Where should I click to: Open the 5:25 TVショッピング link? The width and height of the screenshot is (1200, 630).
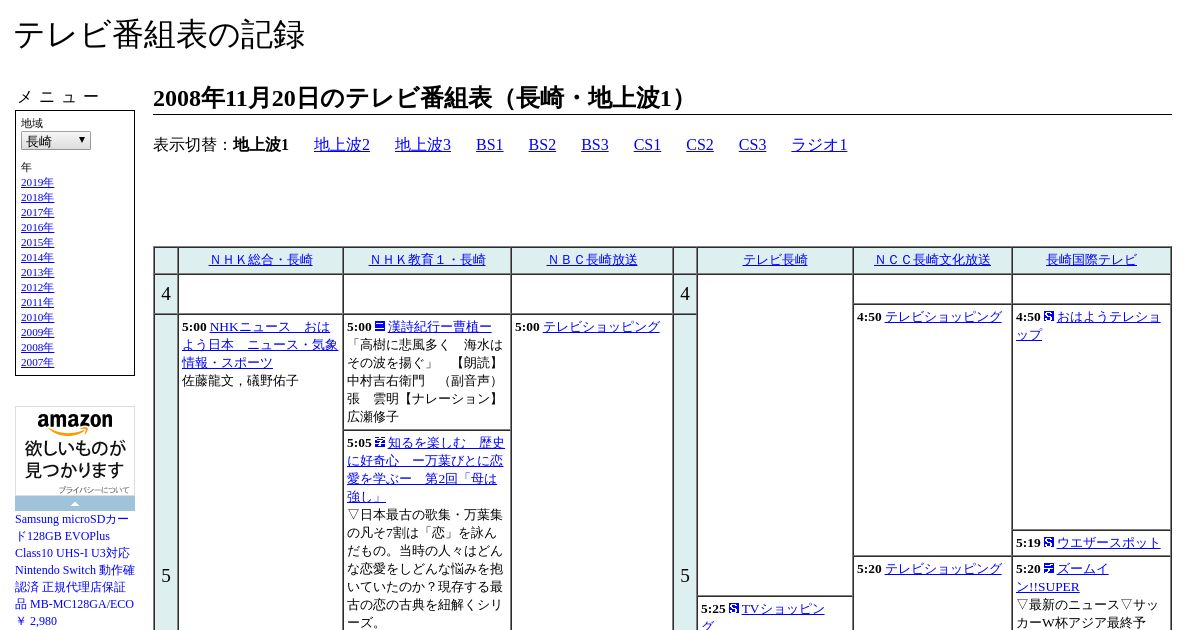[763, 617]
